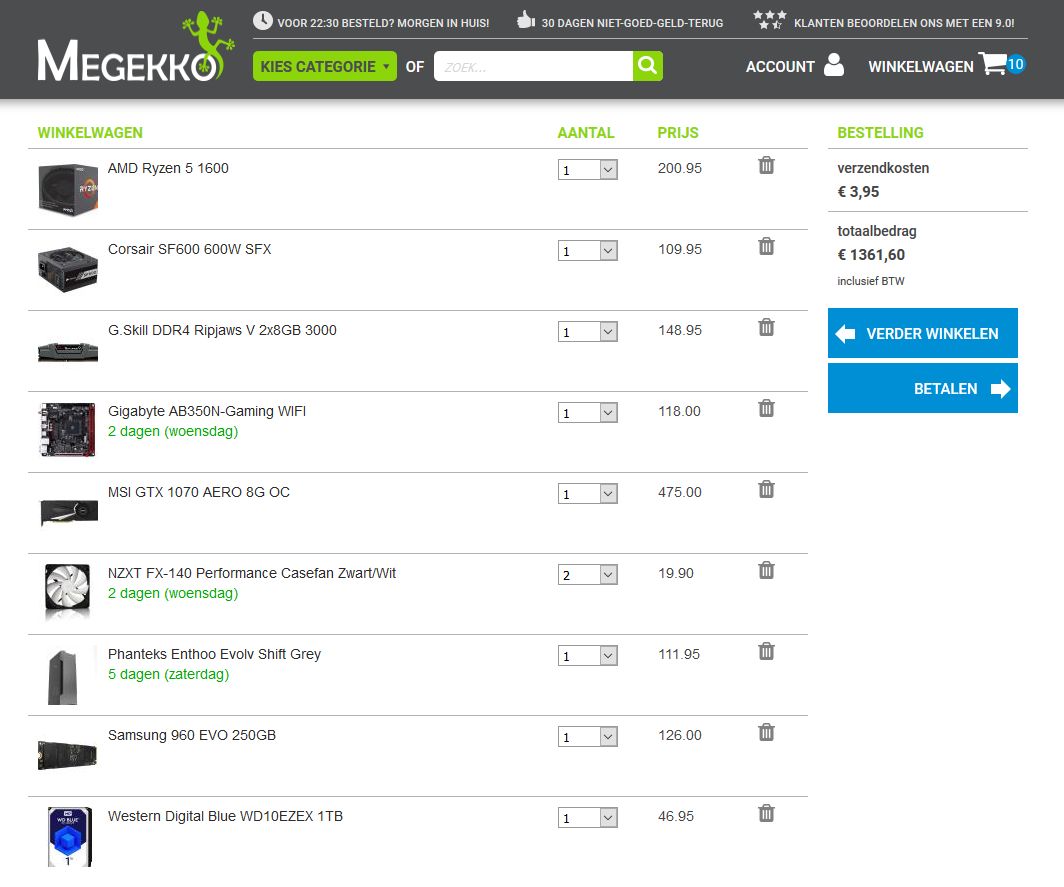The image size is (1064, 887).
Task: Delete Corsair SF600 600W SFX with trash icon
Action: [x=766, y=246]
